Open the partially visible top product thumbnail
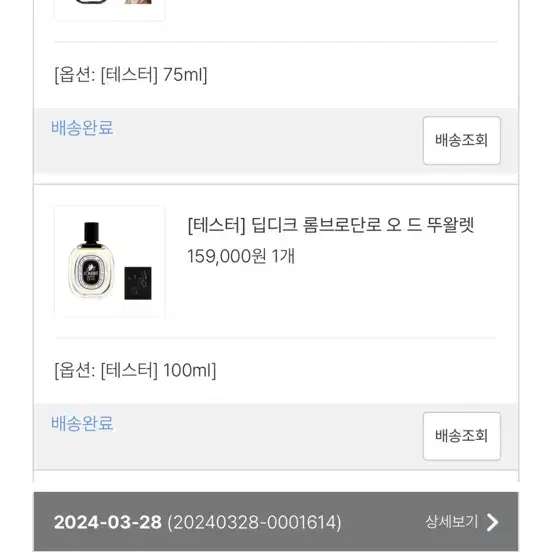Image resolution: width=552 pixels, height=552 pixels. pyautogui.click(x=110, y=10)
